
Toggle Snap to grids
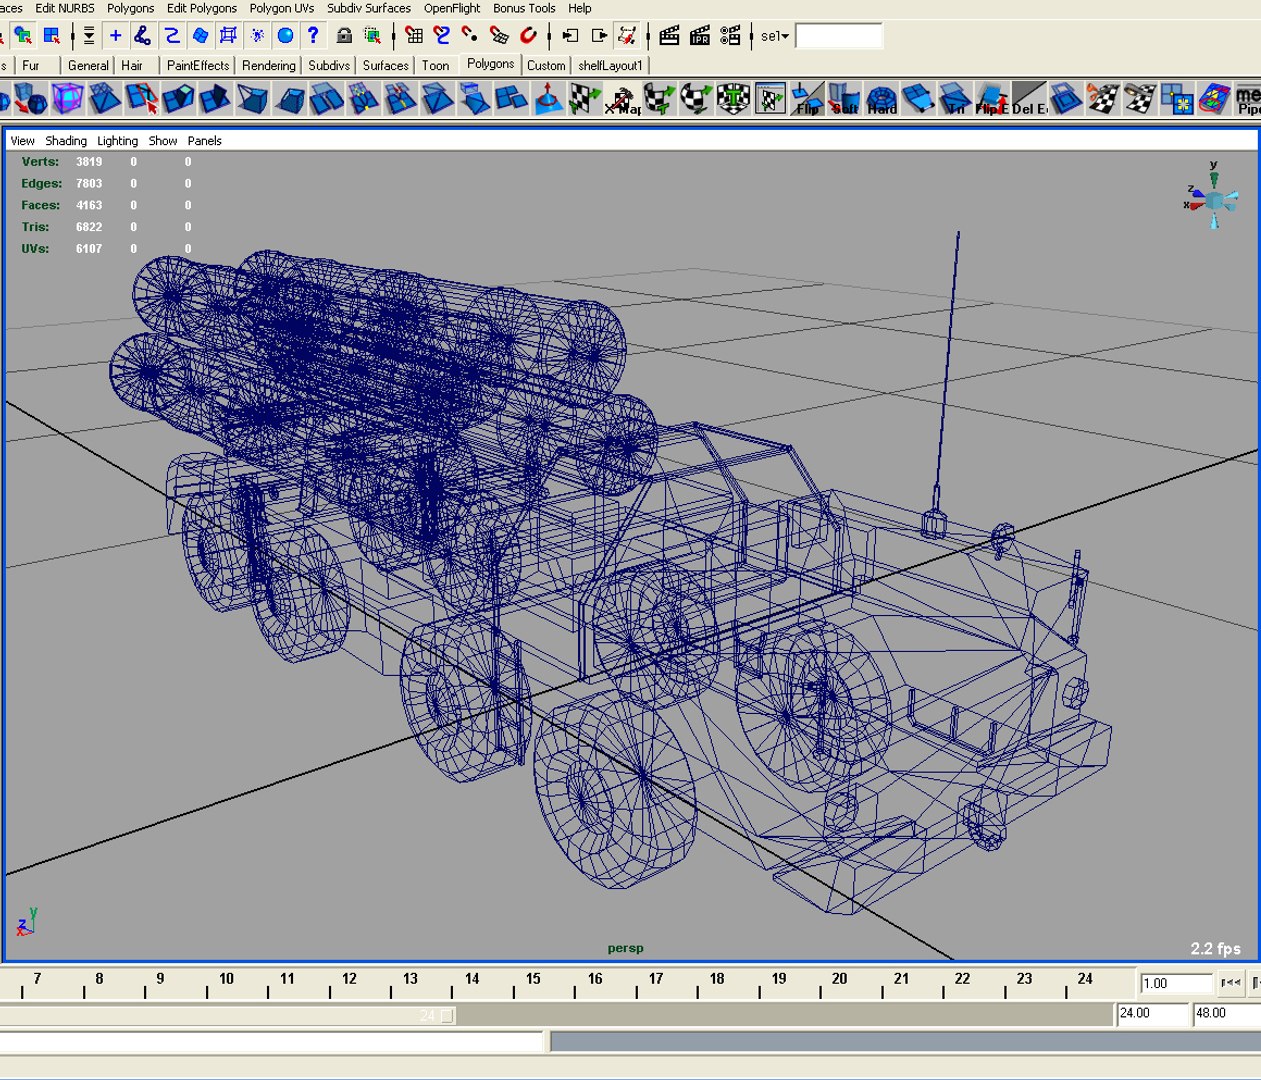(x=414, y=36)
